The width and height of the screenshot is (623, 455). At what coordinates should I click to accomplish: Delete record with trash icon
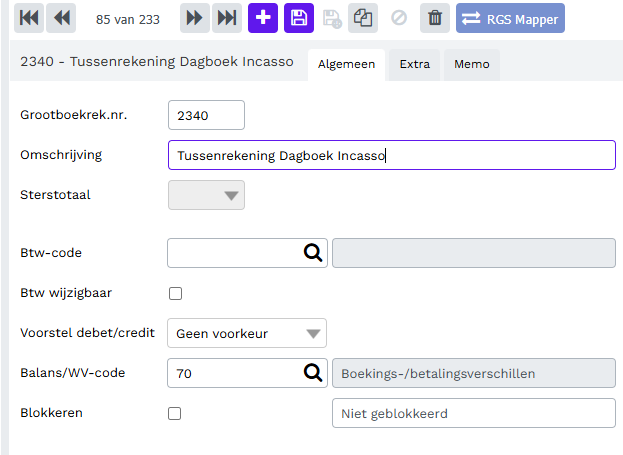point(434,18)
